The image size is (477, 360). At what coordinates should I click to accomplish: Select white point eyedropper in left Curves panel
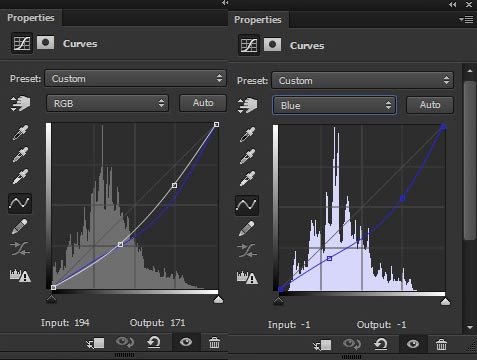click(x=20, y=177)
